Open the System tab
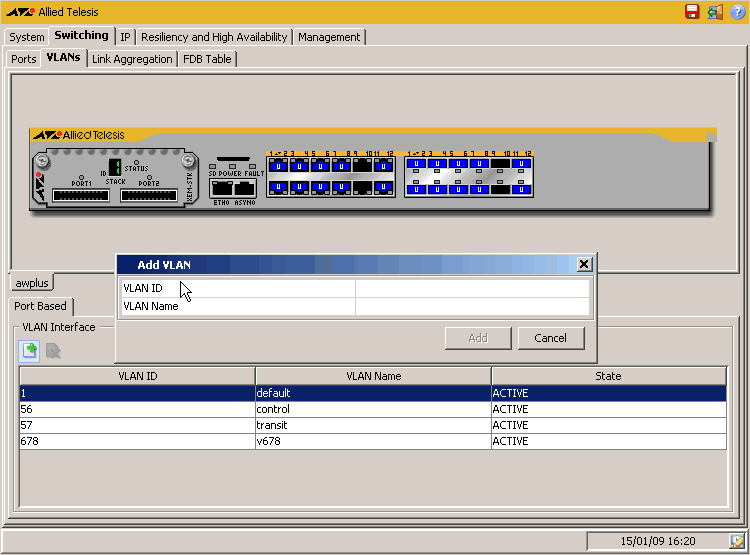Viewport: 750px width, 555px height. tap(27, 37)
